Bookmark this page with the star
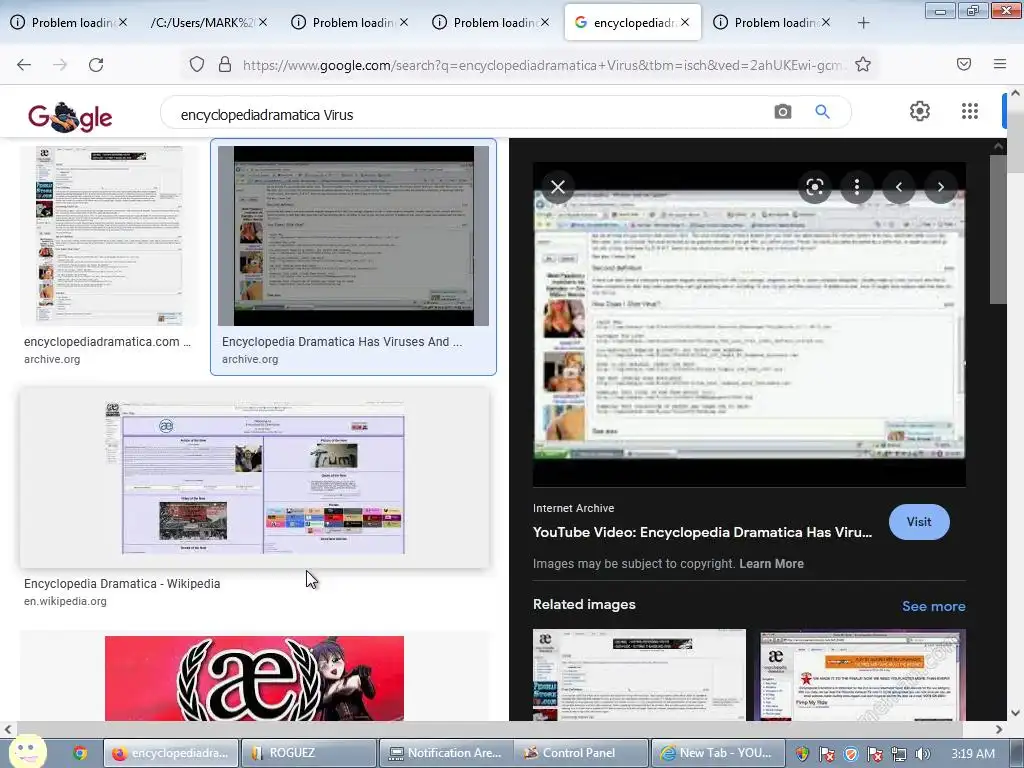 (863, 65)
